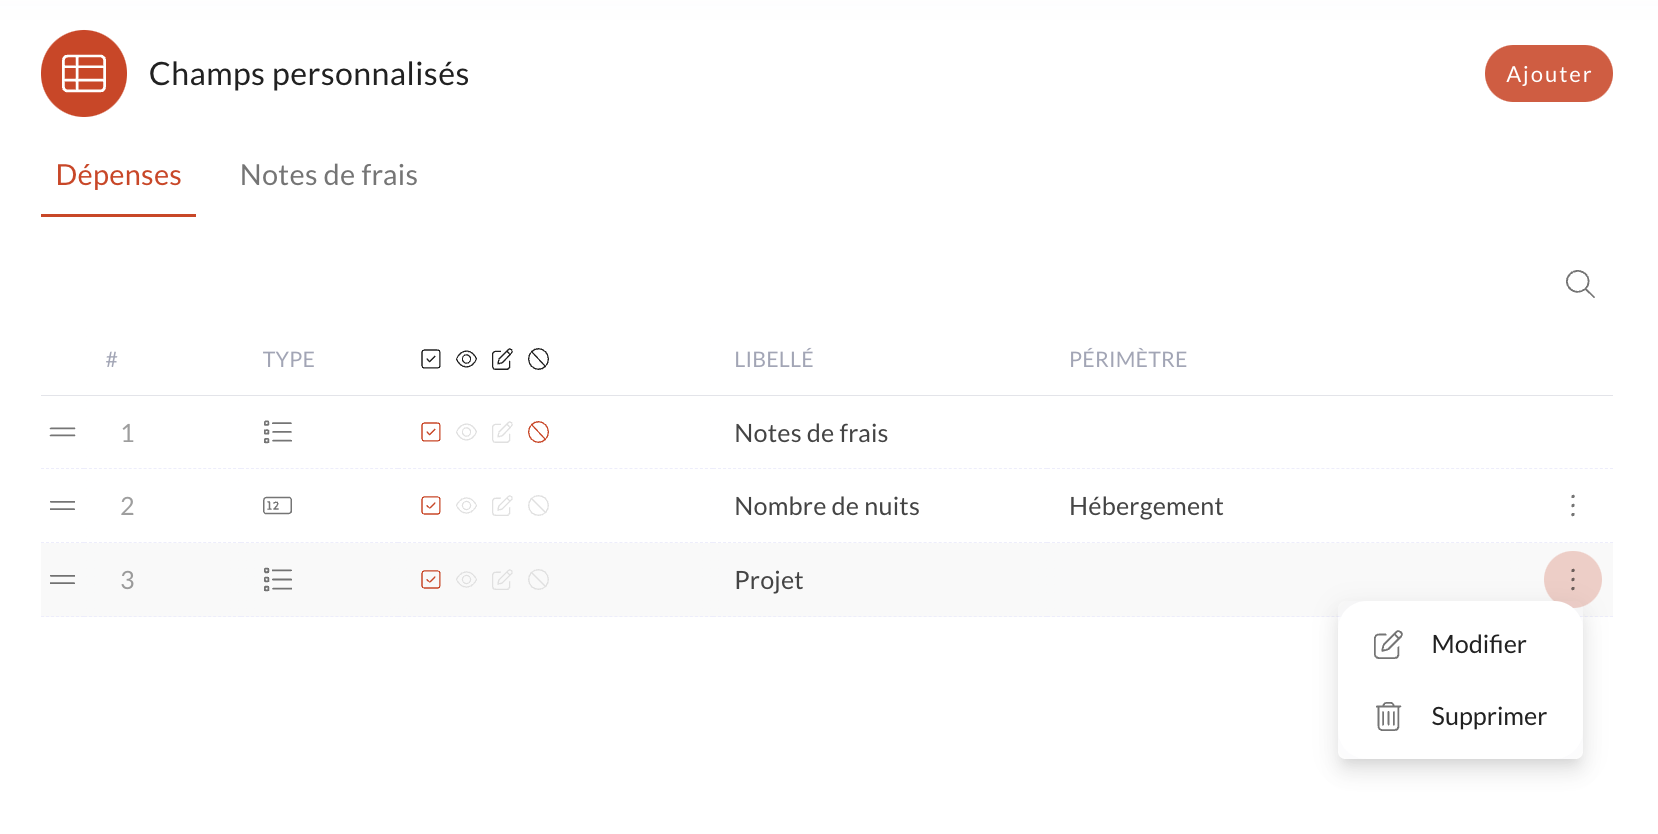Screen dimensions: 1658x834
Task: Switch to the Notes de frais tab
Action: (329, 176)
